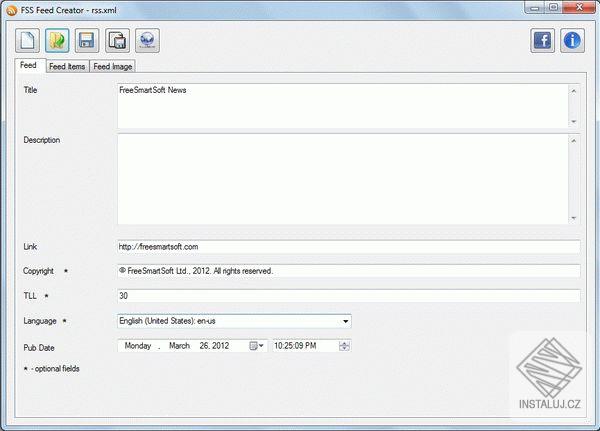600x431 pixels.
Task: Select 'Monday' in the Pub Date field
Action: (138, 346)
